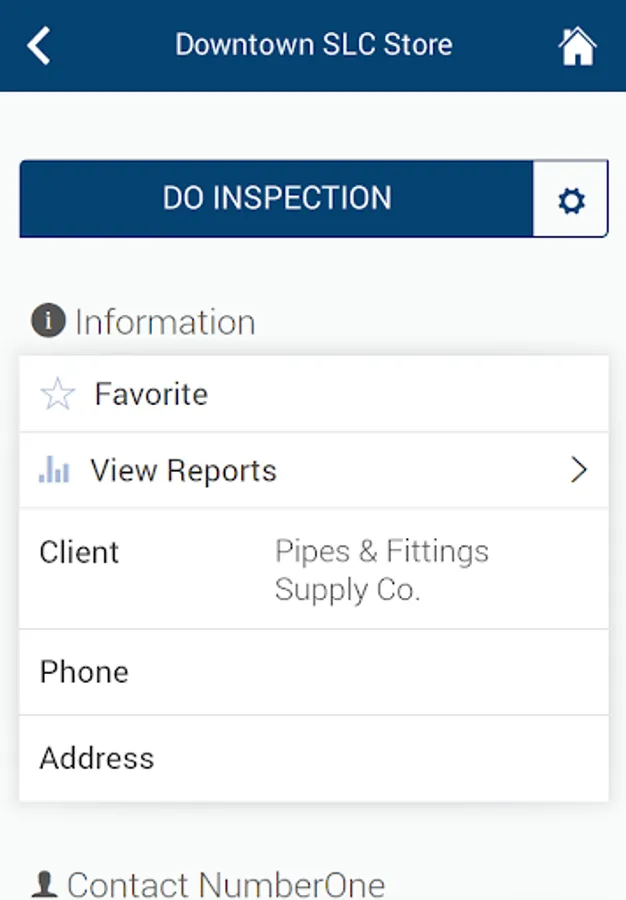
Task: Tap the Phone label
Action: click(84, 672)
